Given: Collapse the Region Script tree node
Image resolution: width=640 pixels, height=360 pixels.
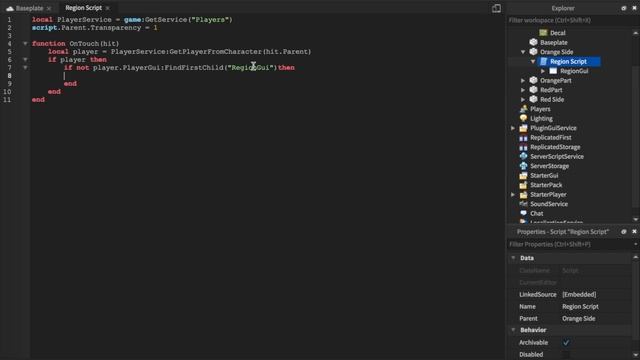Looking at the screenshot, I should tap(533, 62).
